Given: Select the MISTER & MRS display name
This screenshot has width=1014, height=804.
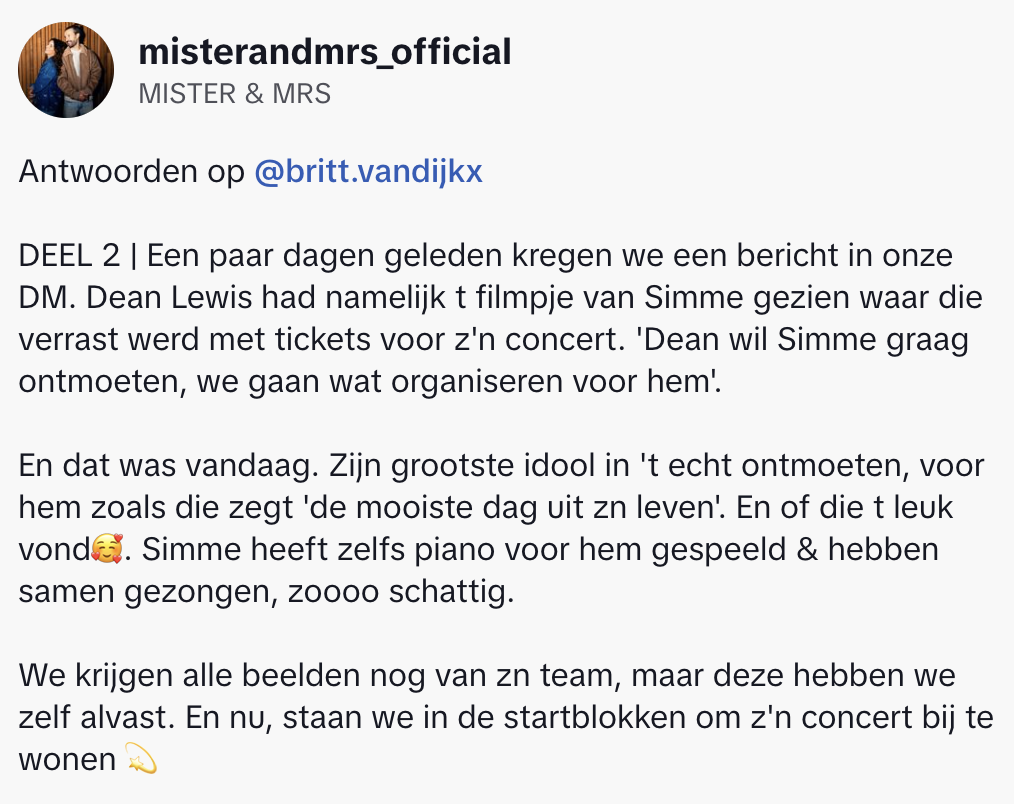Looking at the screenshot, I should 234,94.
